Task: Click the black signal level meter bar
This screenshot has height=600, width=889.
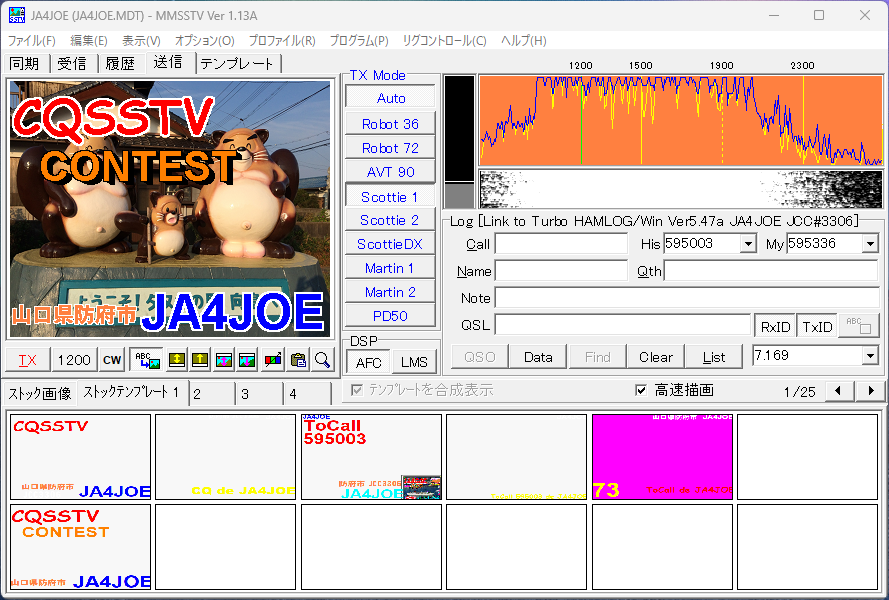Action: click(x=459, y=142)
